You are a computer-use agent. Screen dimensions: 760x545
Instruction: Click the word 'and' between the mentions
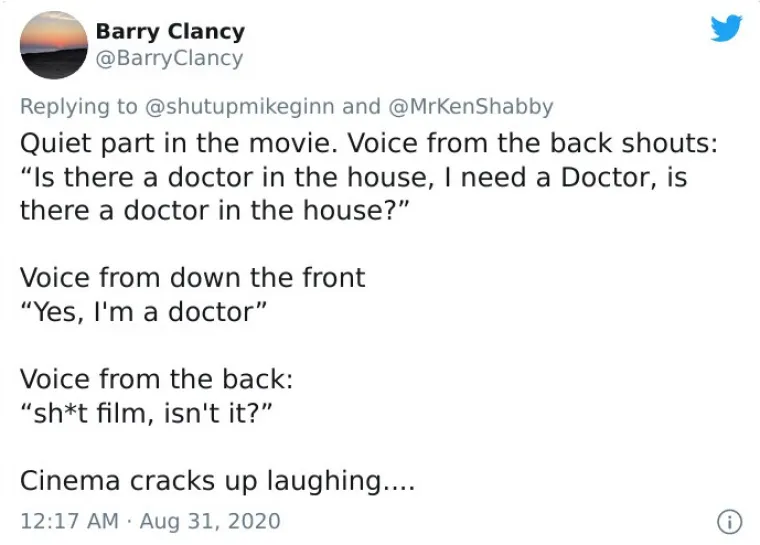click(361, 107)
